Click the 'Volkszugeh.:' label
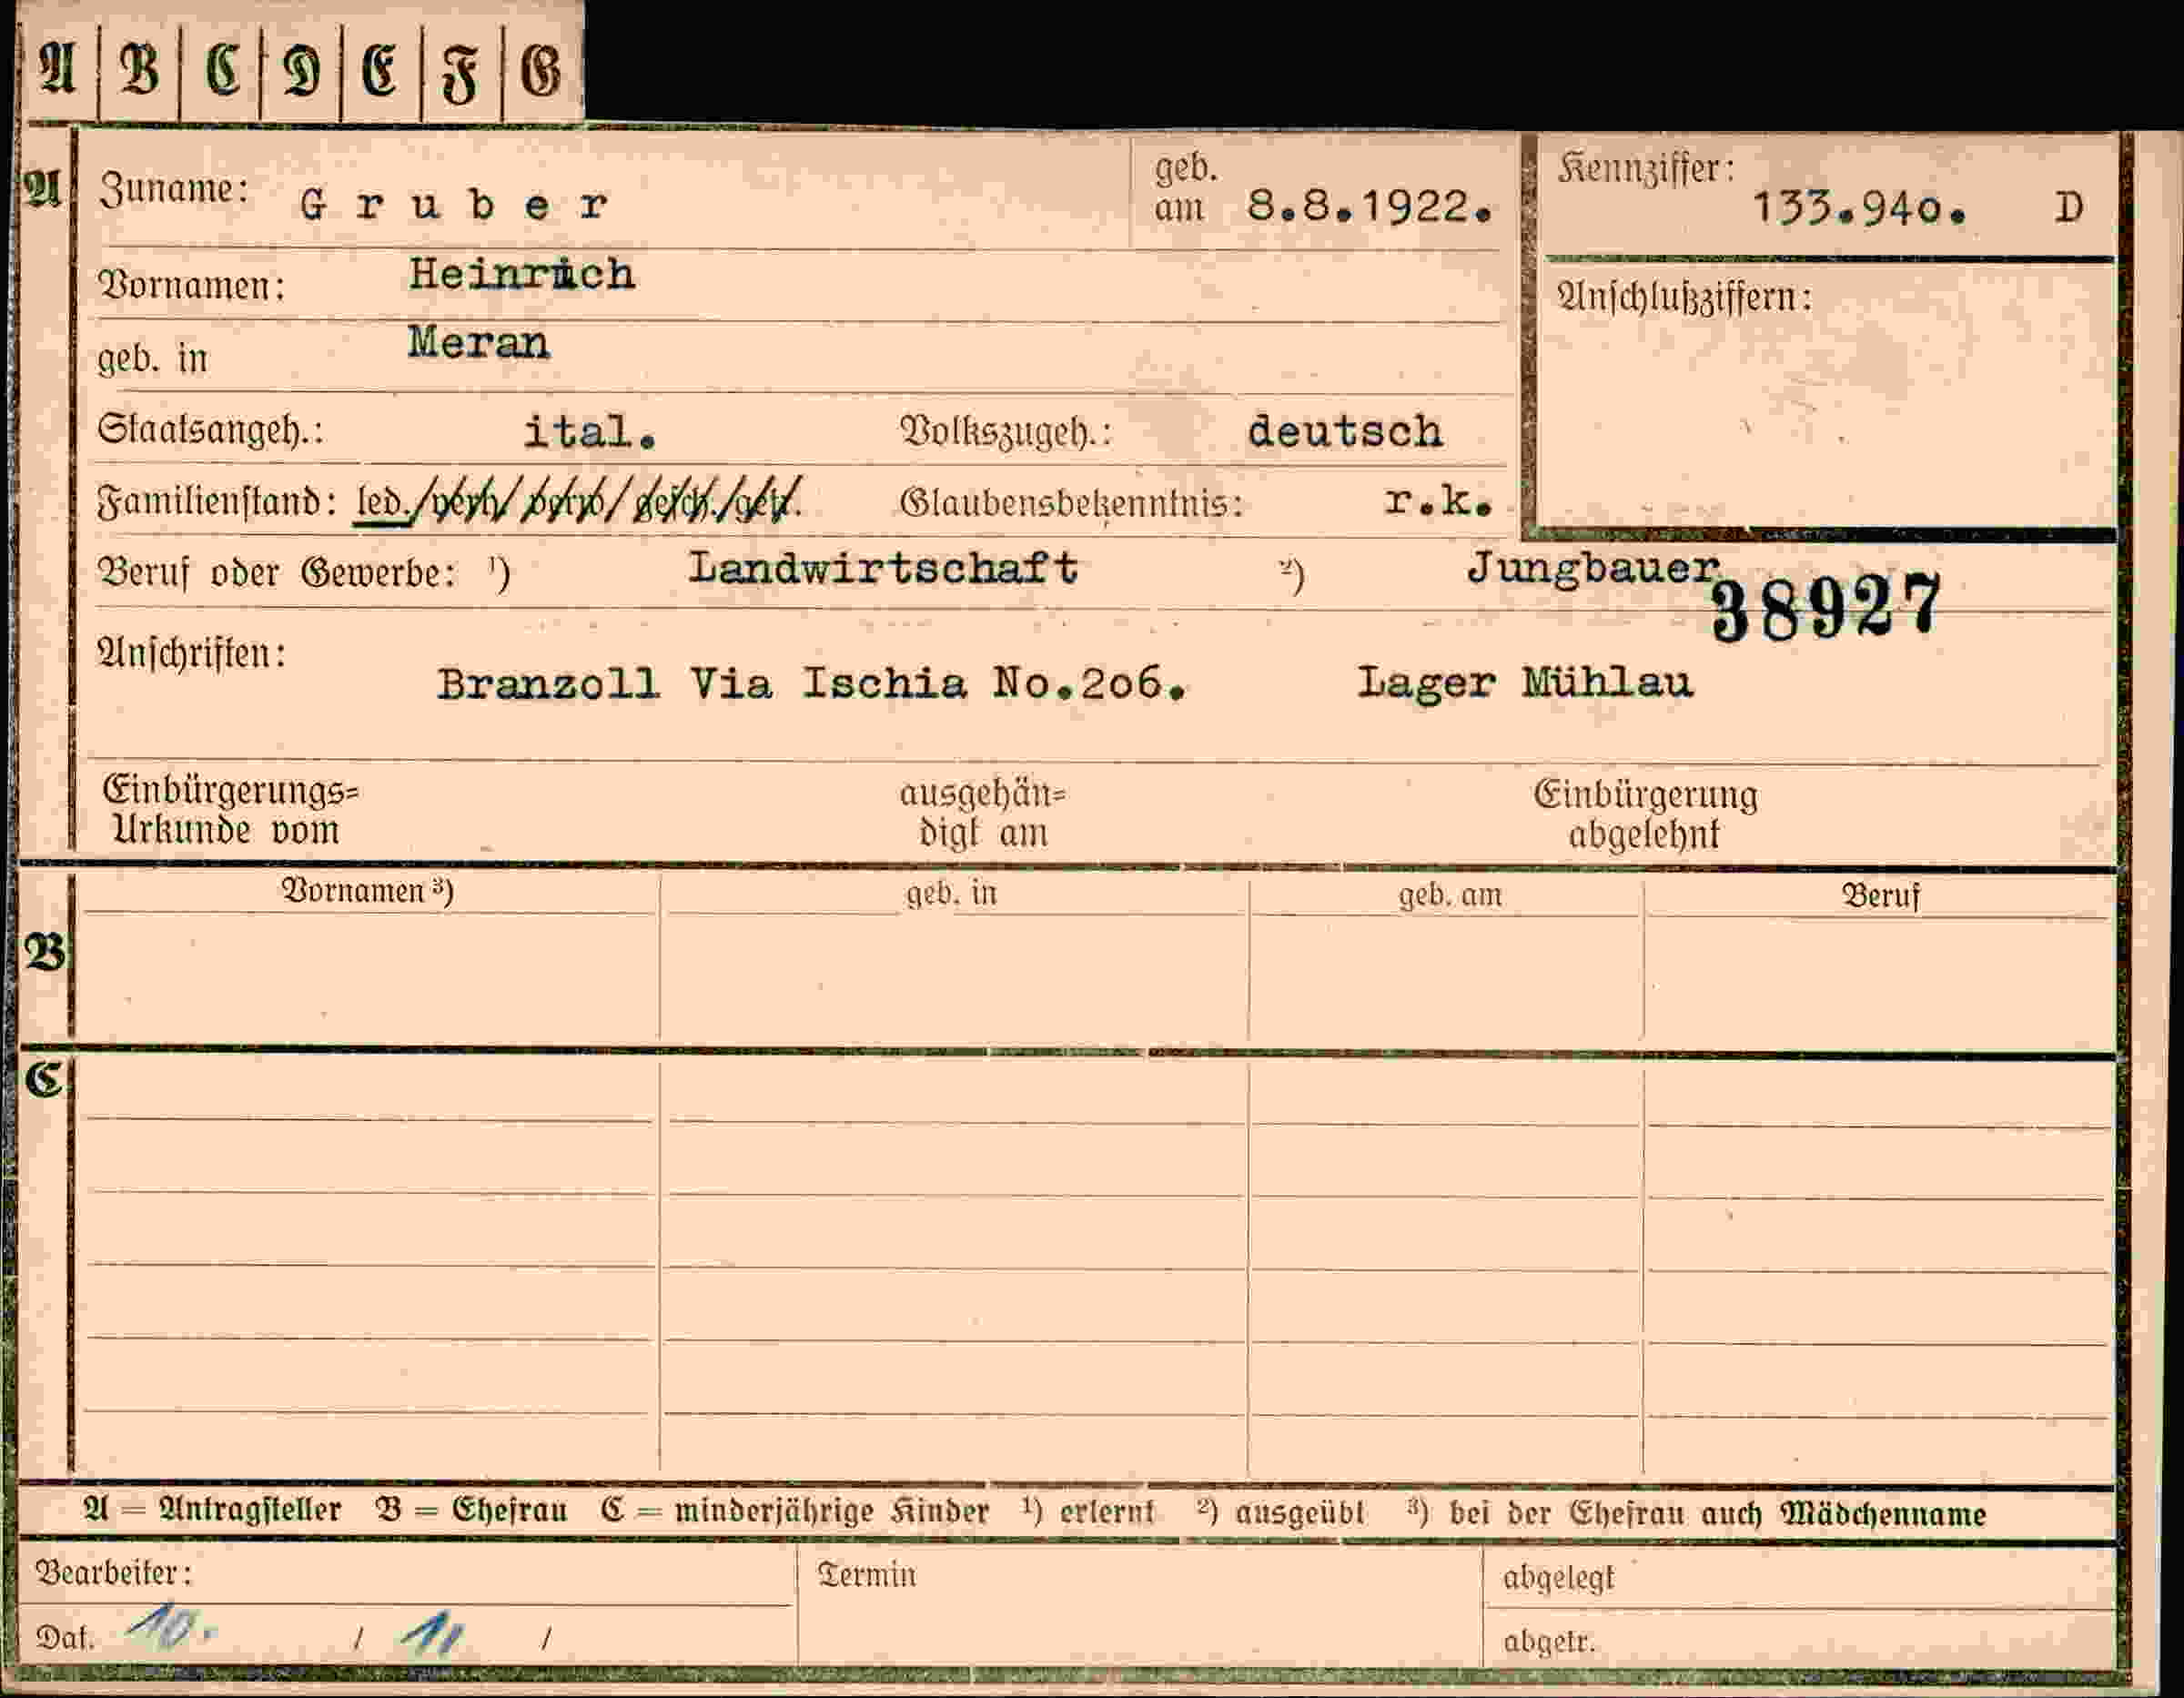This screenshot has width=2184, height=1698. point(1006,431)
